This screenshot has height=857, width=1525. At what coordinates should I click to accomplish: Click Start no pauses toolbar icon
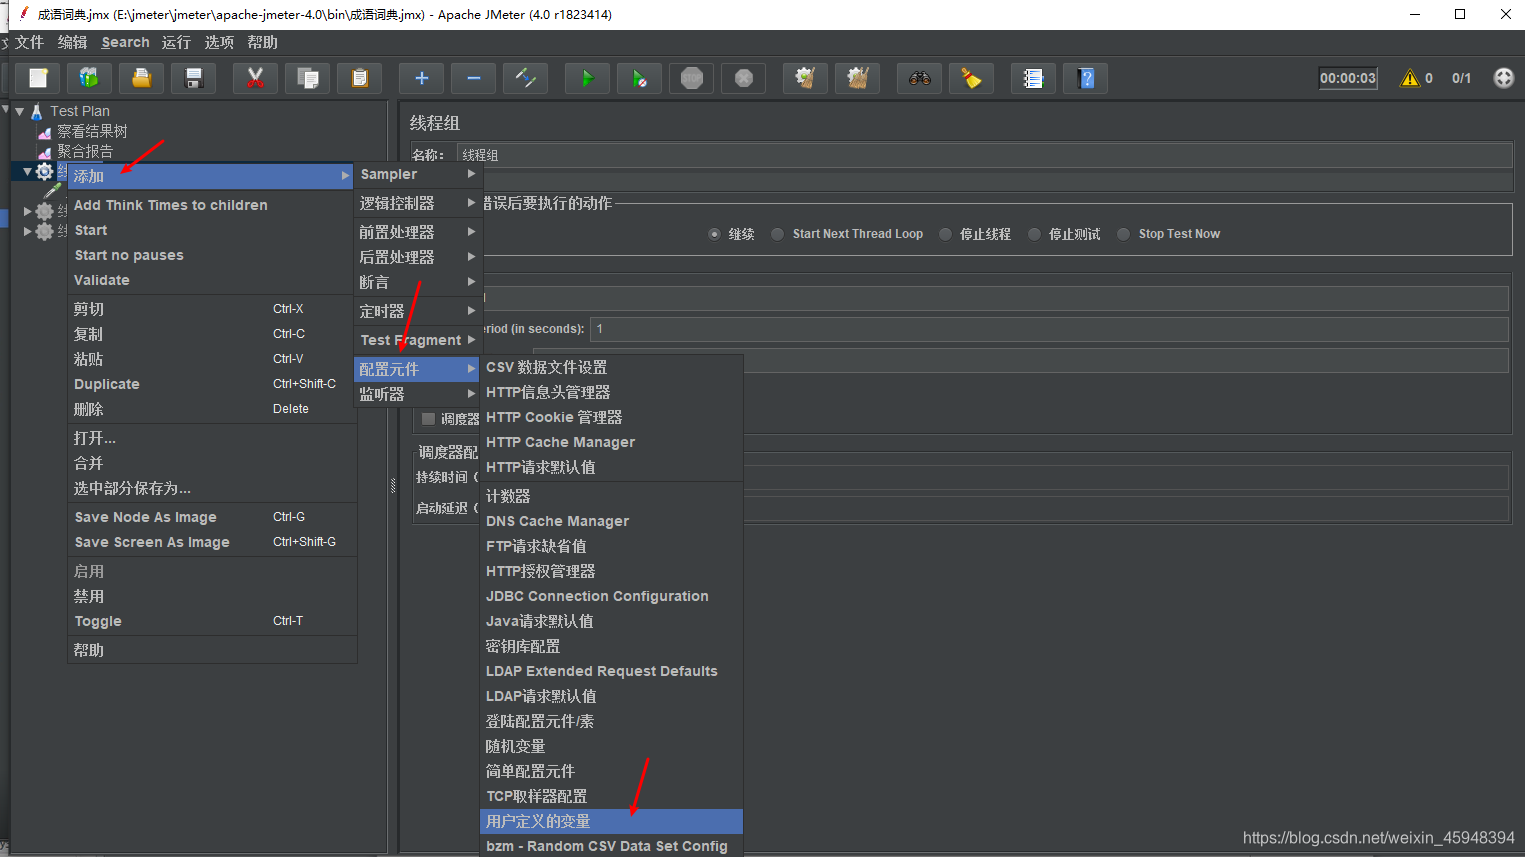pos(639,78)
